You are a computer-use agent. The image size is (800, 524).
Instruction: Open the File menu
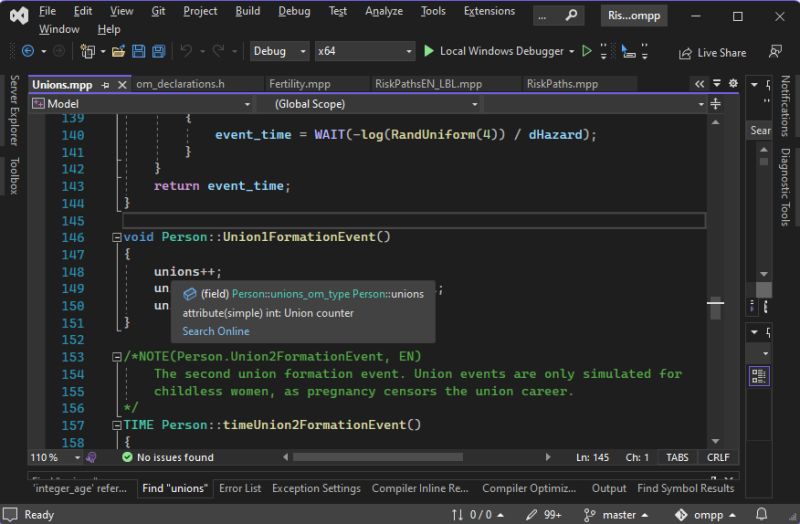click(47, 11)
